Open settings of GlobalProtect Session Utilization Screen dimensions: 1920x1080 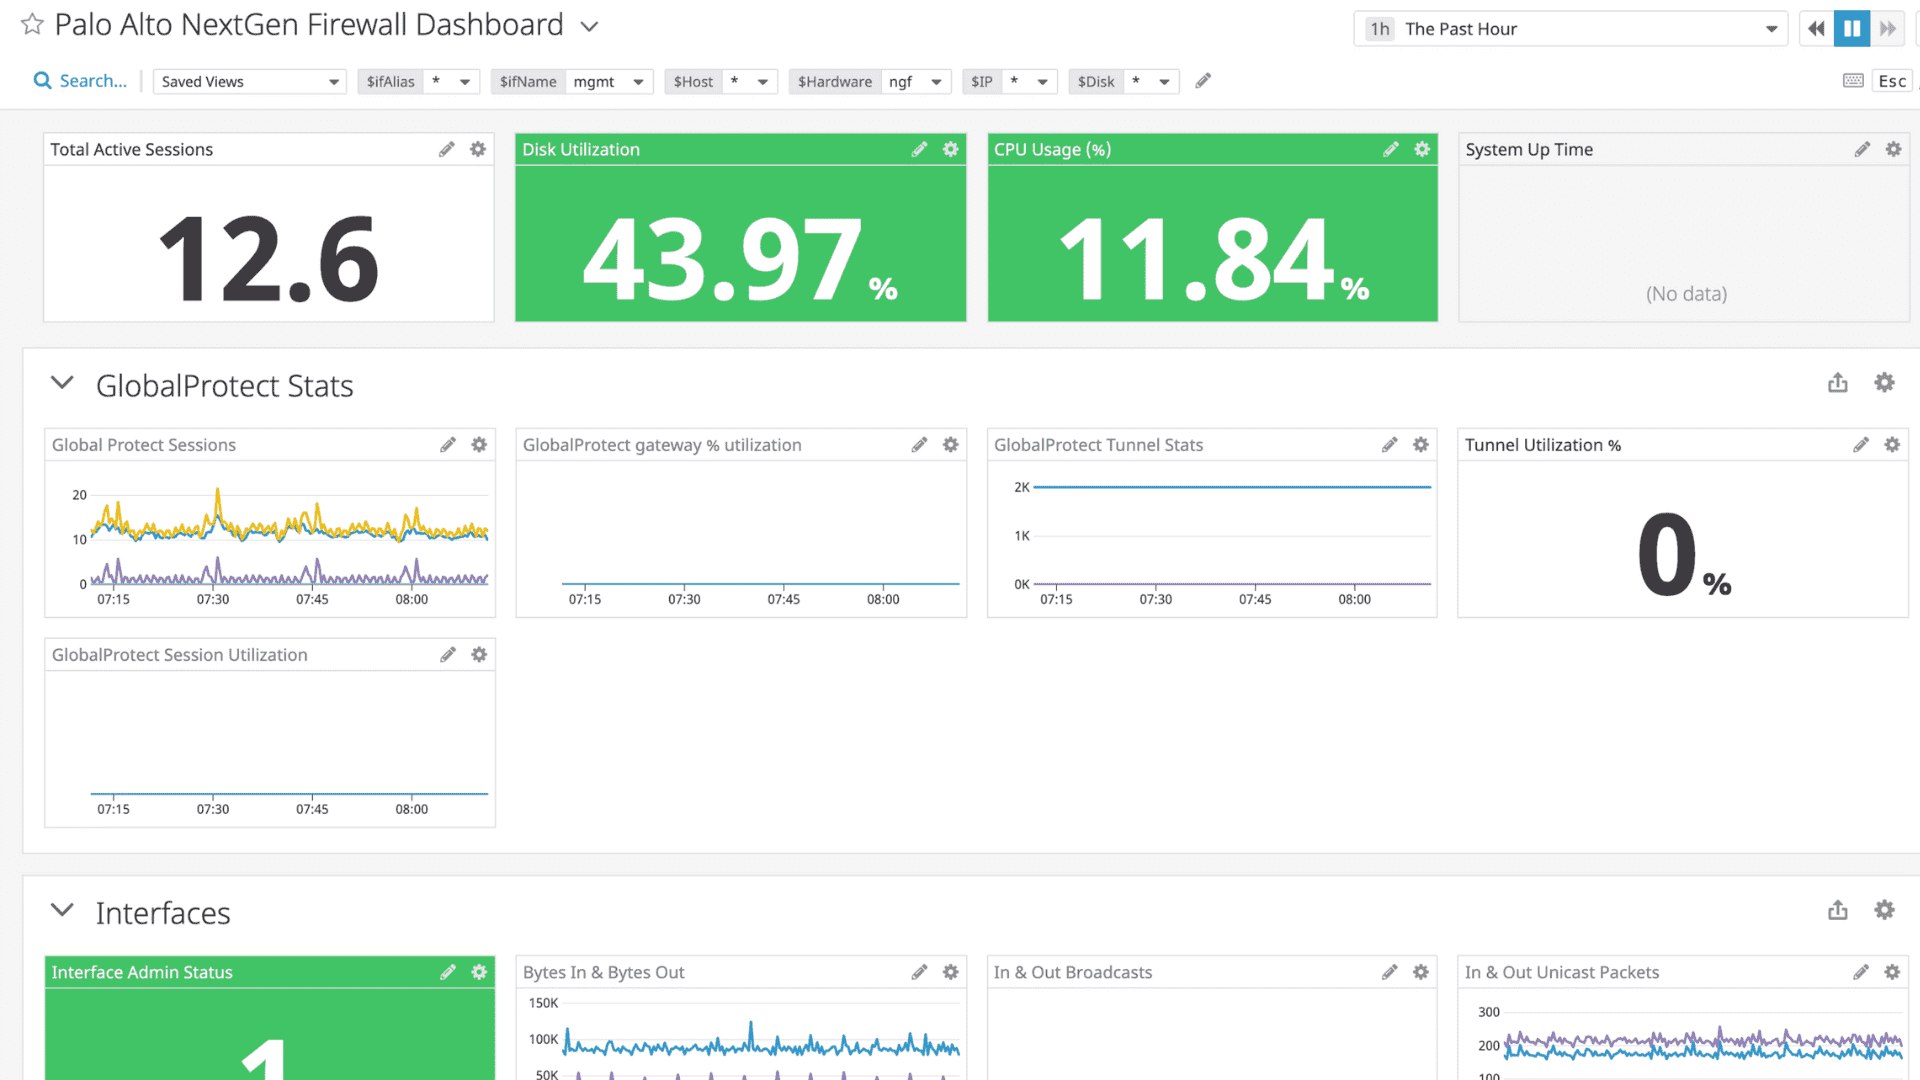[x=479, y=655]
